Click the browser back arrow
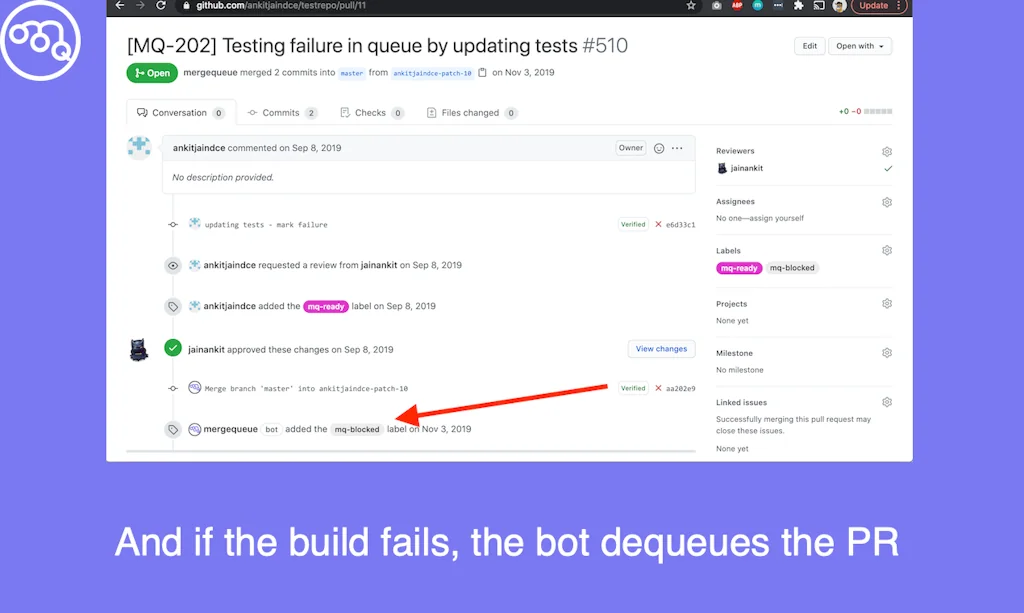 point(120,5)
